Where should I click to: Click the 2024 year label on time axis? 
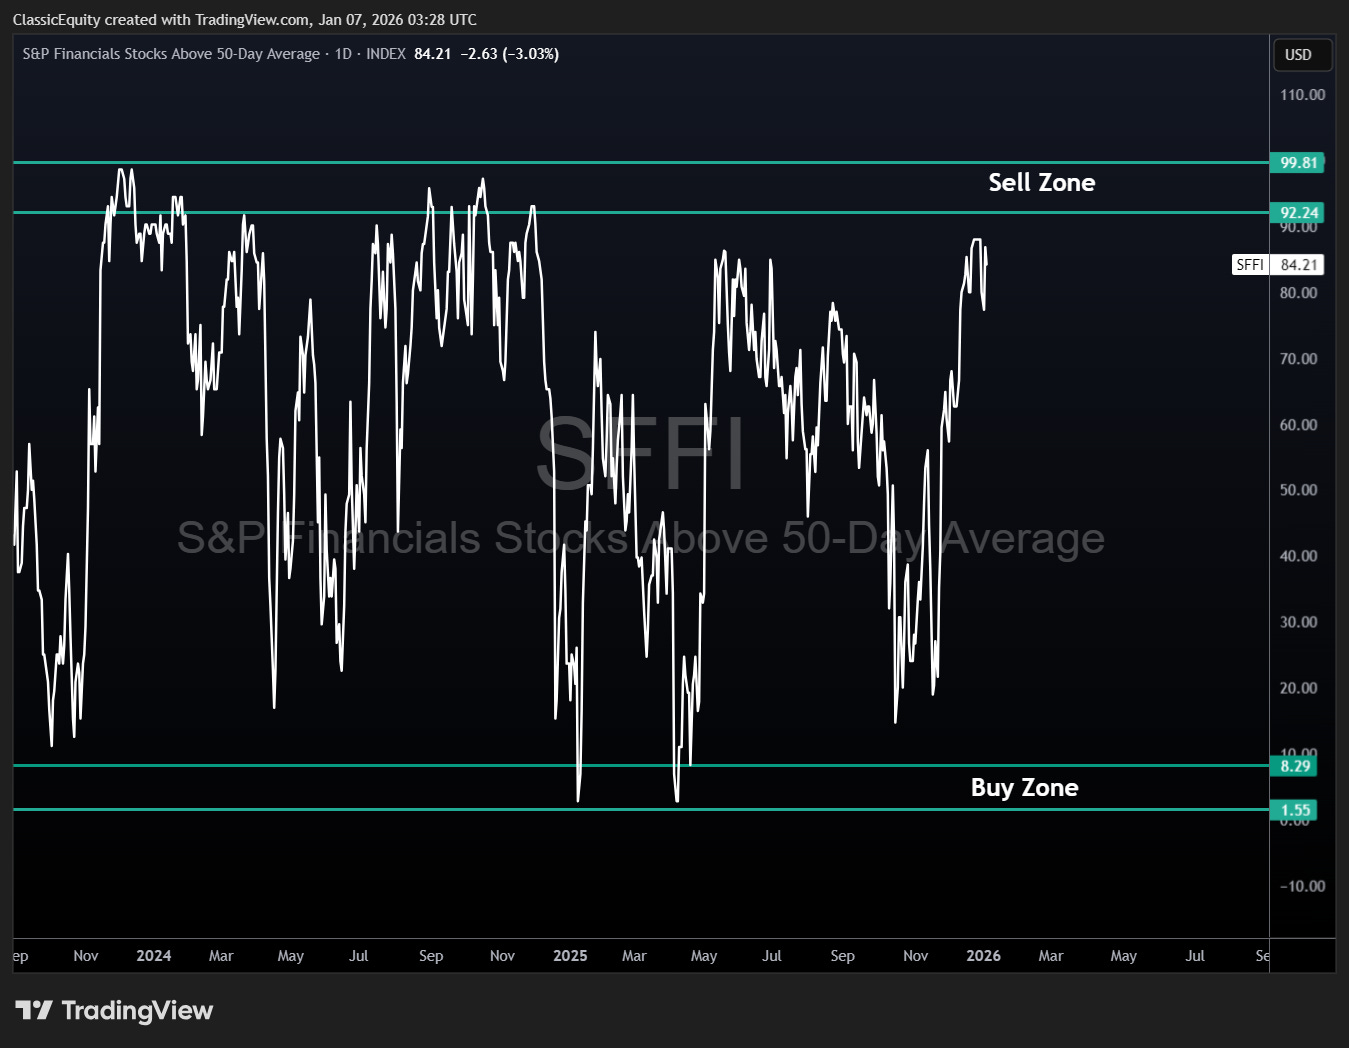(x=154, y=956)
